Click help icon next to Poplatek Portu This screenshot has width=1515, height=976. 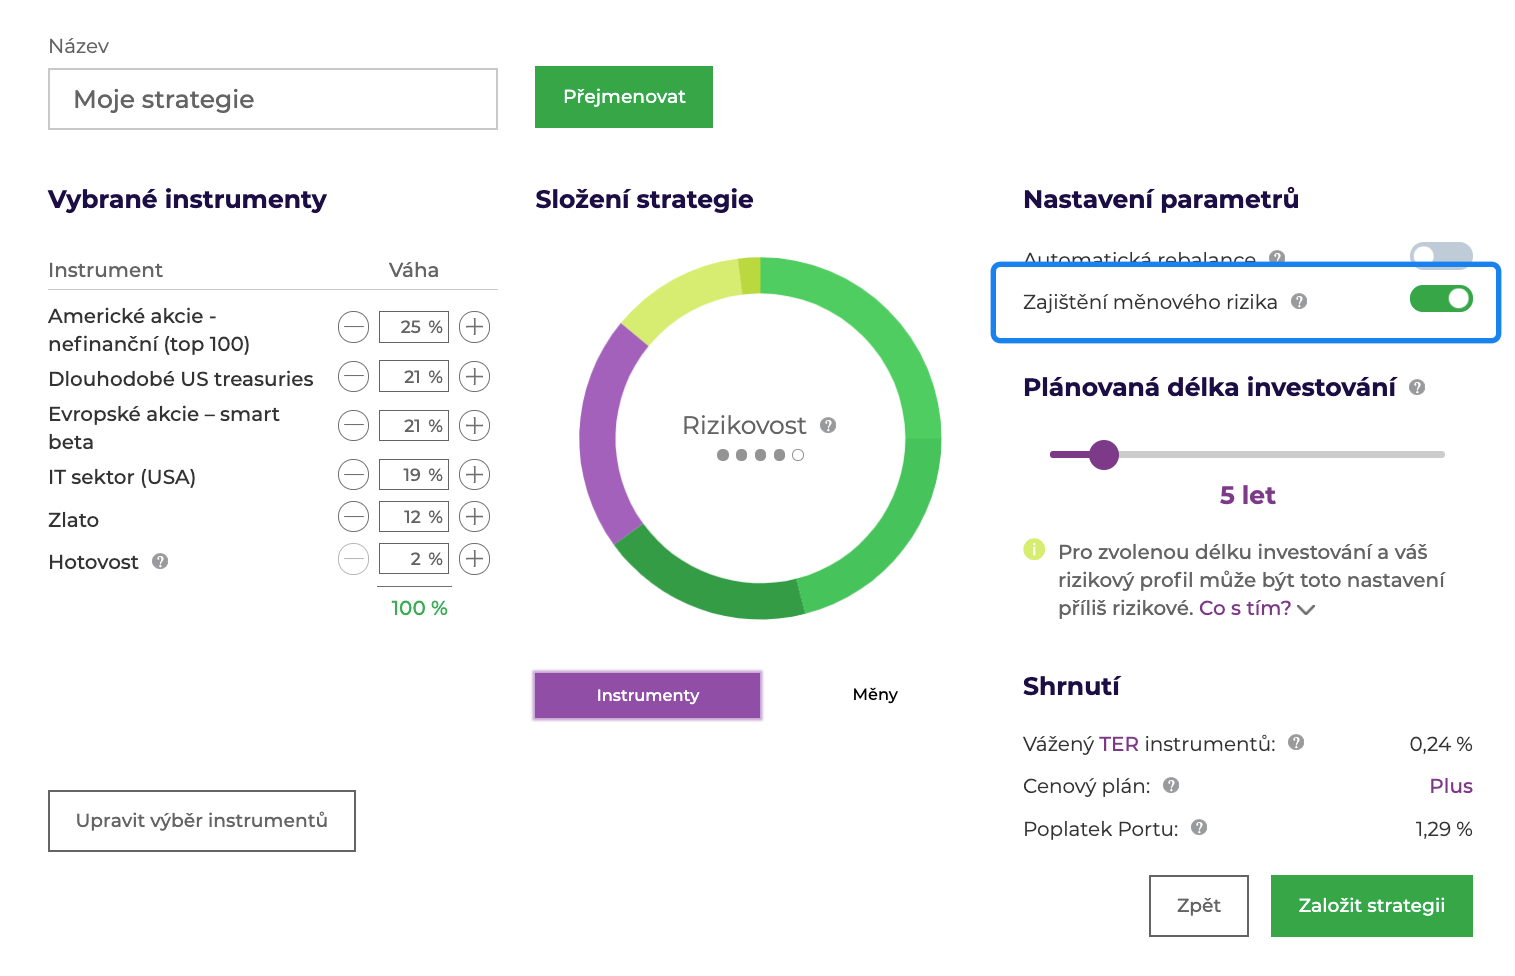coord(1199,828)
